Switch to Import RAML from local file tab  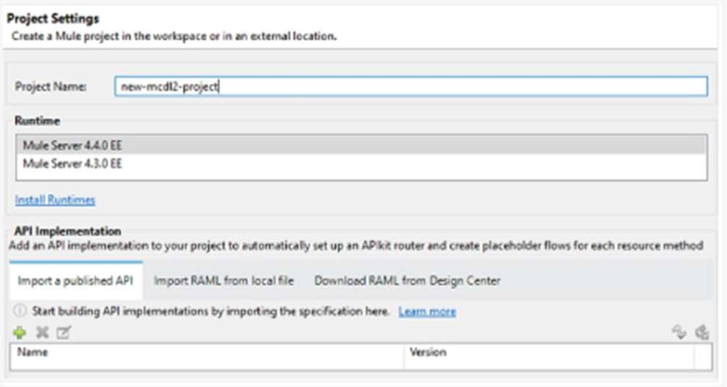point(223,280)
